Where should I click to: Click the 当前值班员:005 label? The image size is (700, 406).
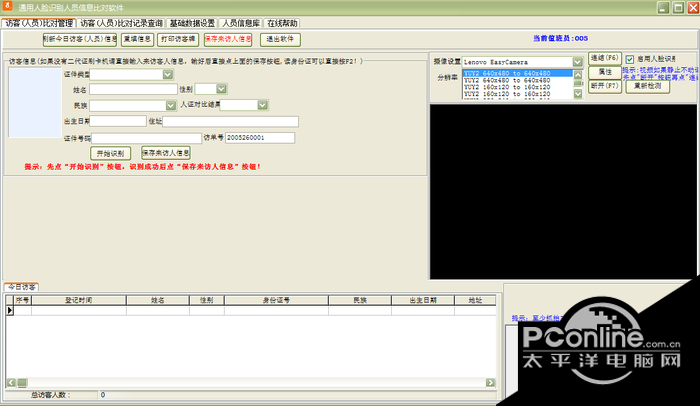point(560,38)
